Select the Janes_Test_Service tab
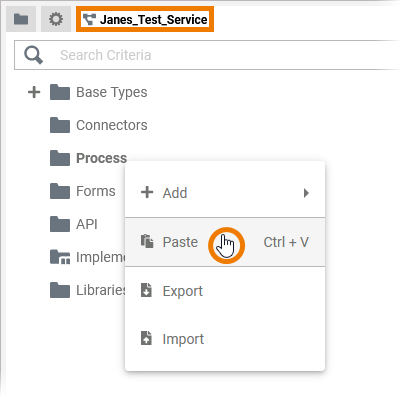The image size is (402, 397). point(145,19)
